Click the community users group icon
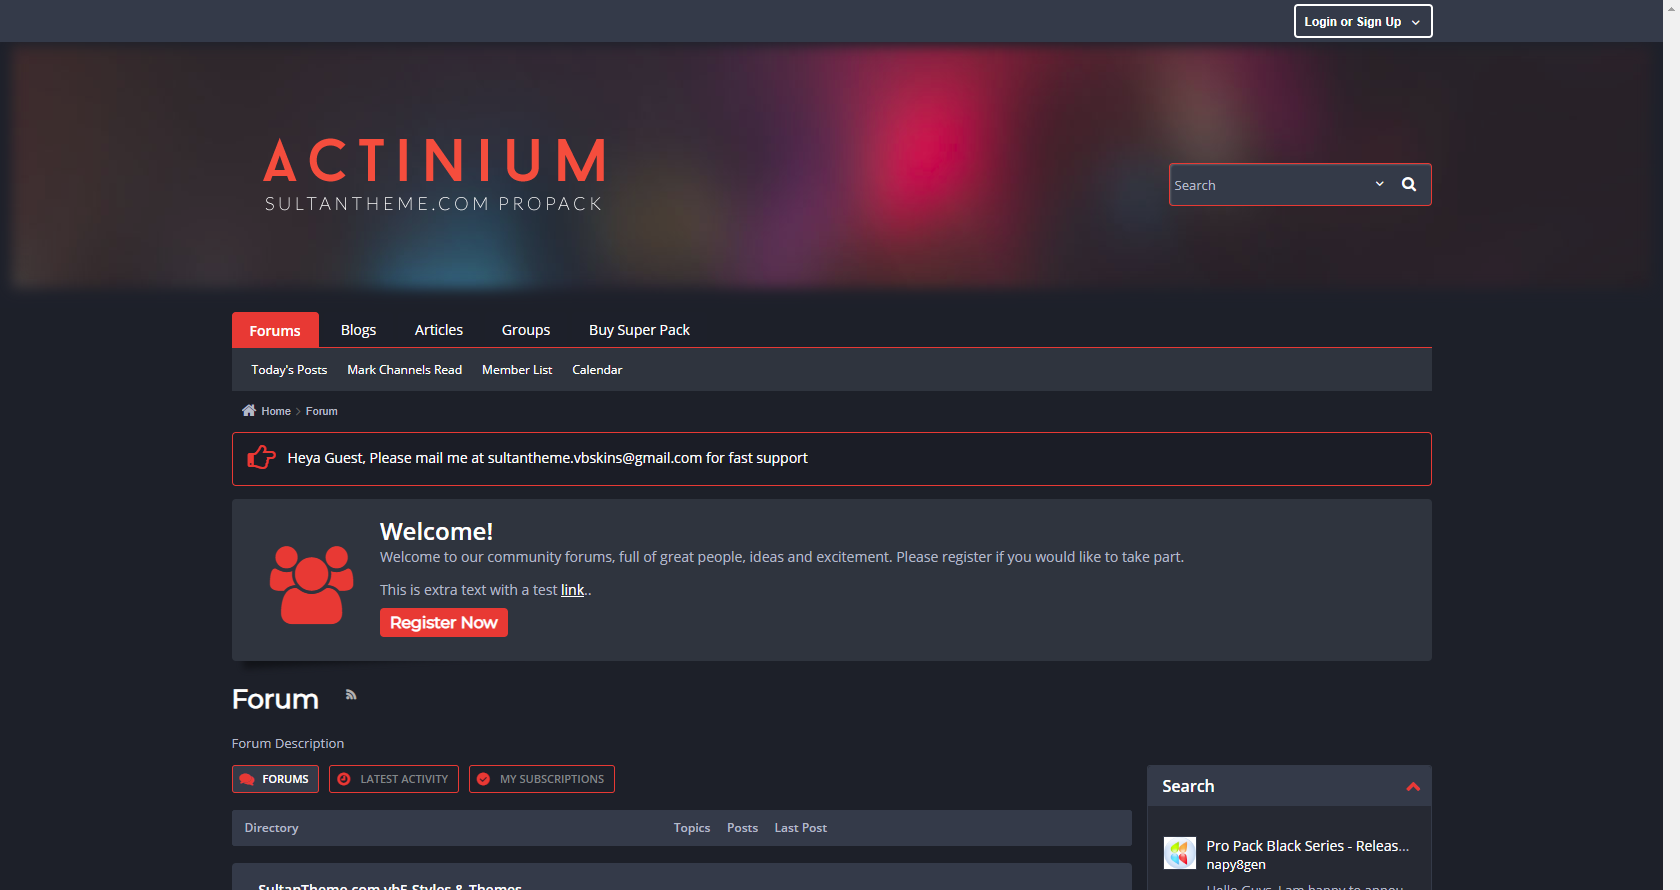 [311, 584]
